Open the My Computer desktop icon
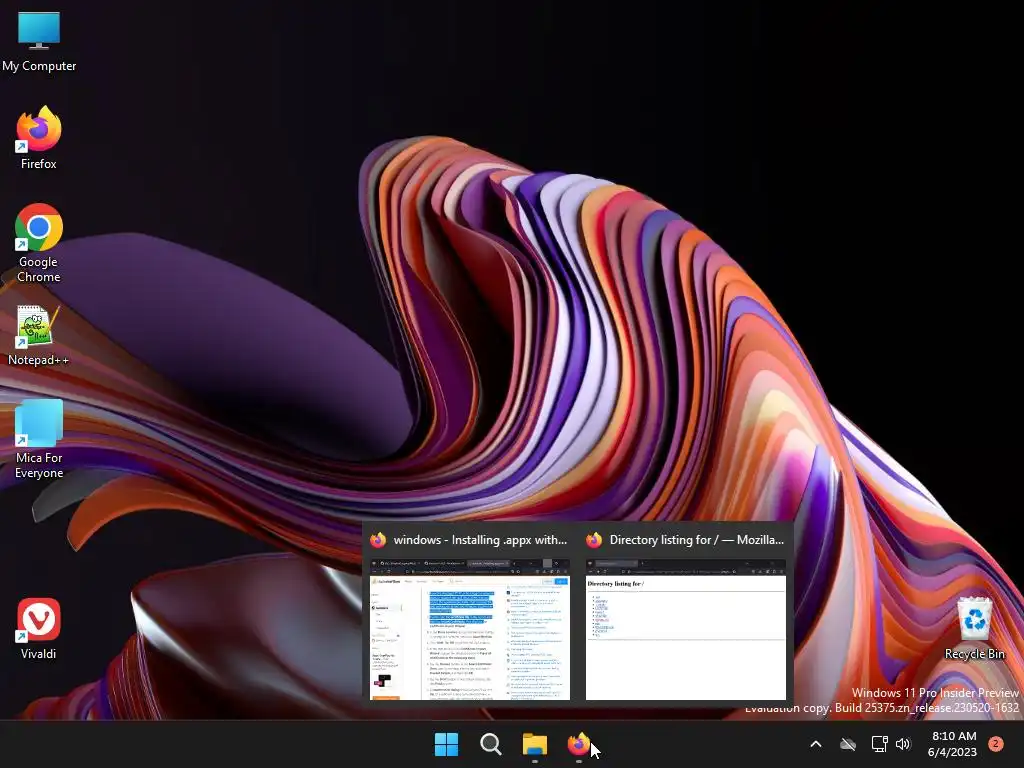The width and height of the screenshot is (1024, 768). (39, 40)
